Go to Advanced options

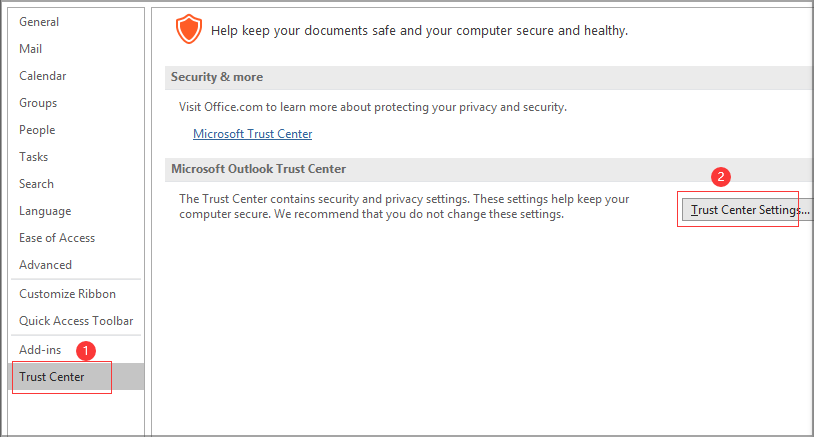[x=46, y=265]
